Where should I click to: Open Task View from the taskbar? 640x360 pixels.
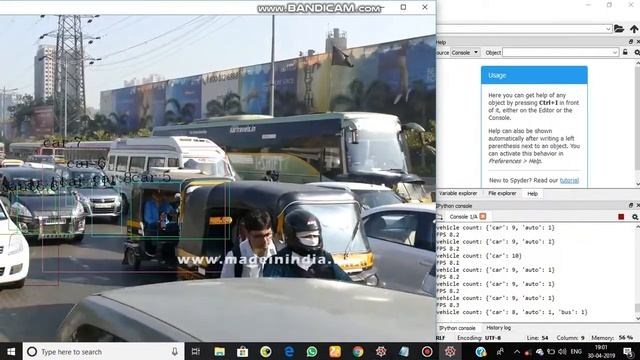click(196, 351)
